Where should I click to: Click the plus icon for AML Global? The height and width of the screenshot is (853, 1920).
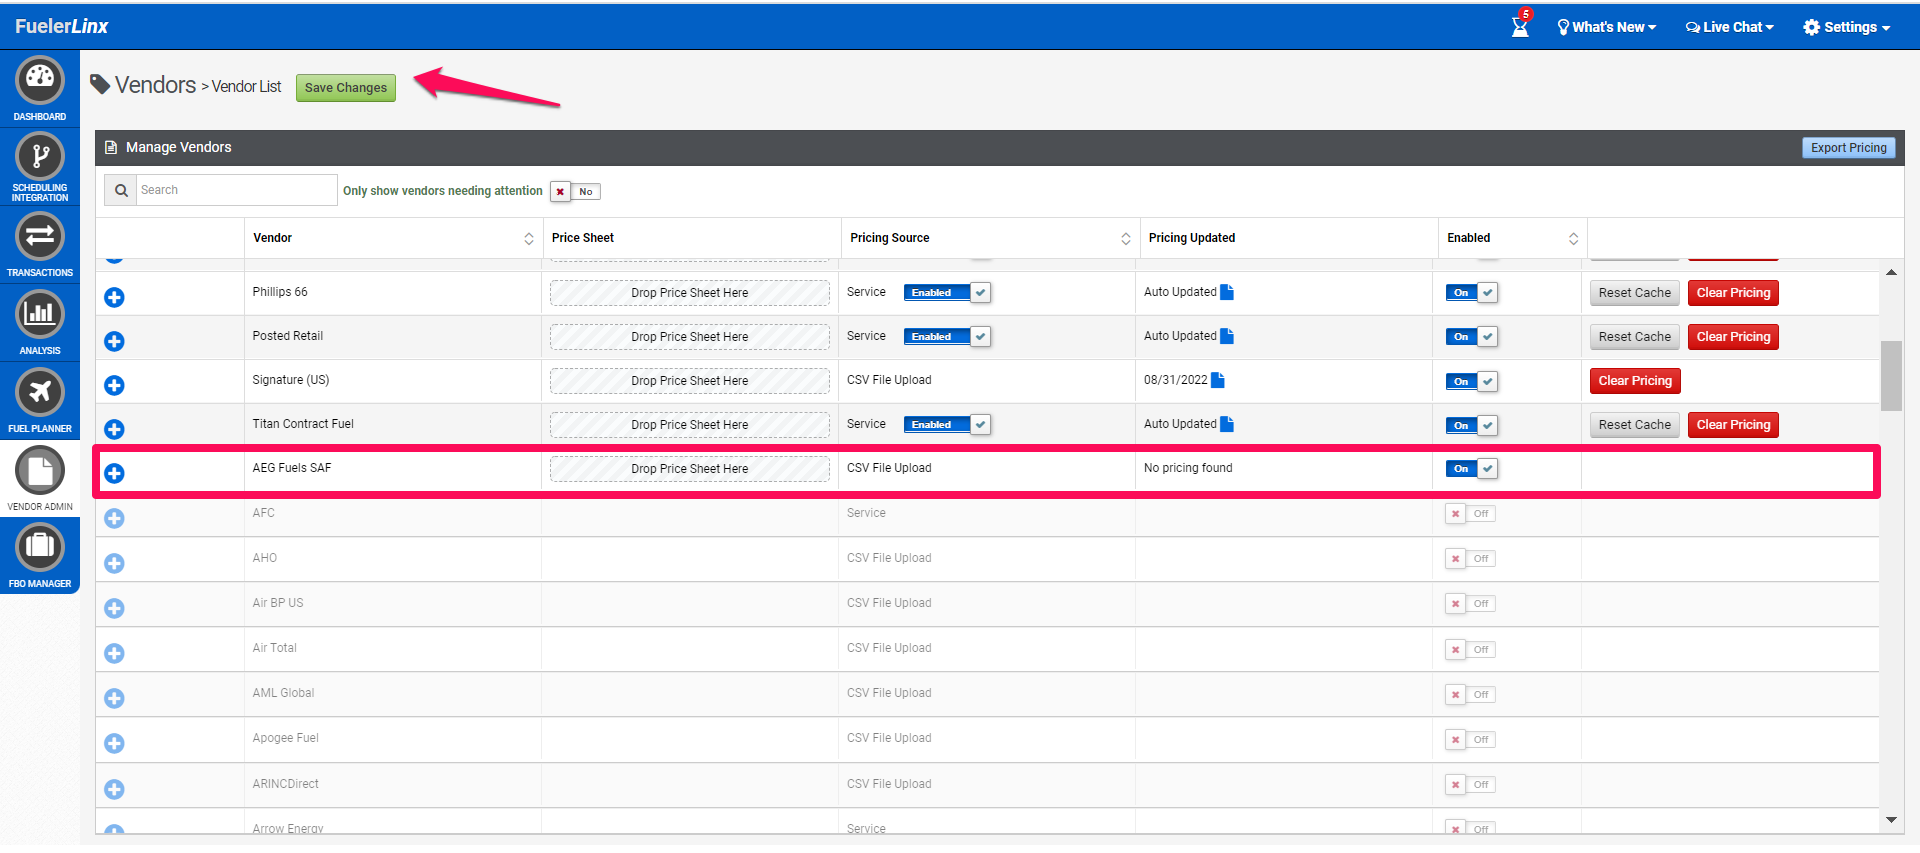click(115, 698)
